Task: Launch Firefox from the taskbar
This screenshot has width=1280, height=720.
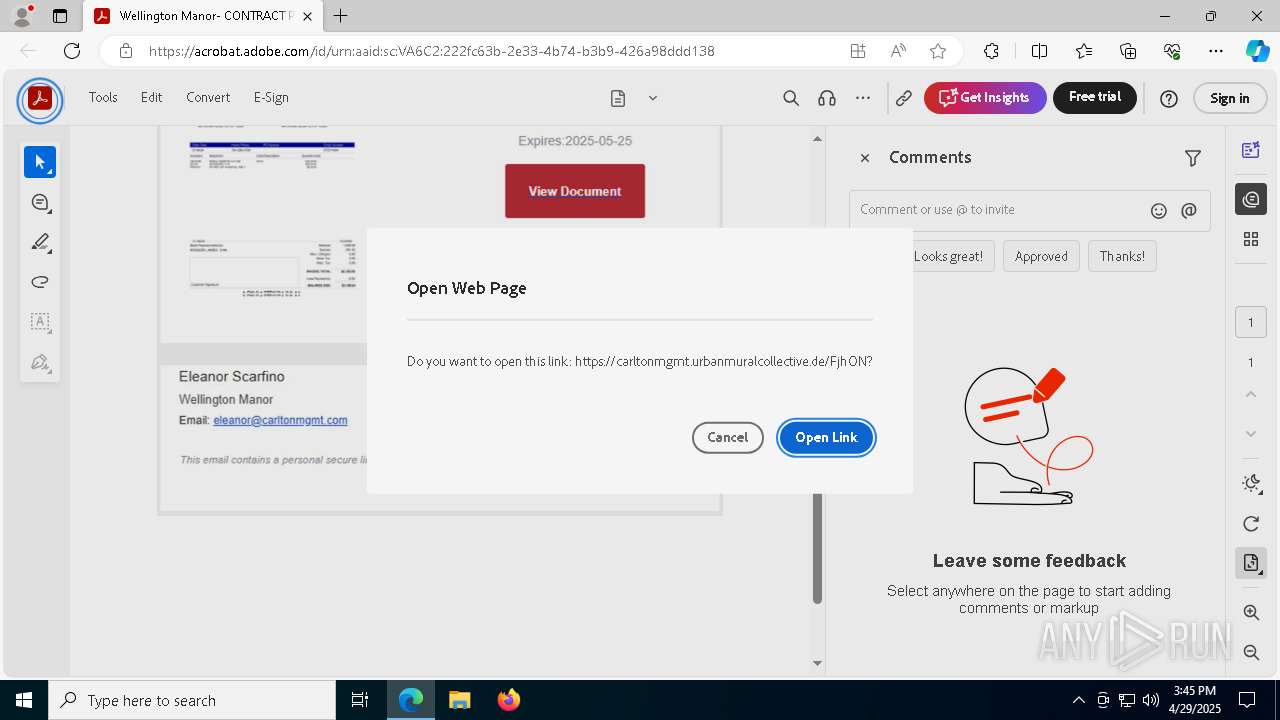Action: (508, 700)
